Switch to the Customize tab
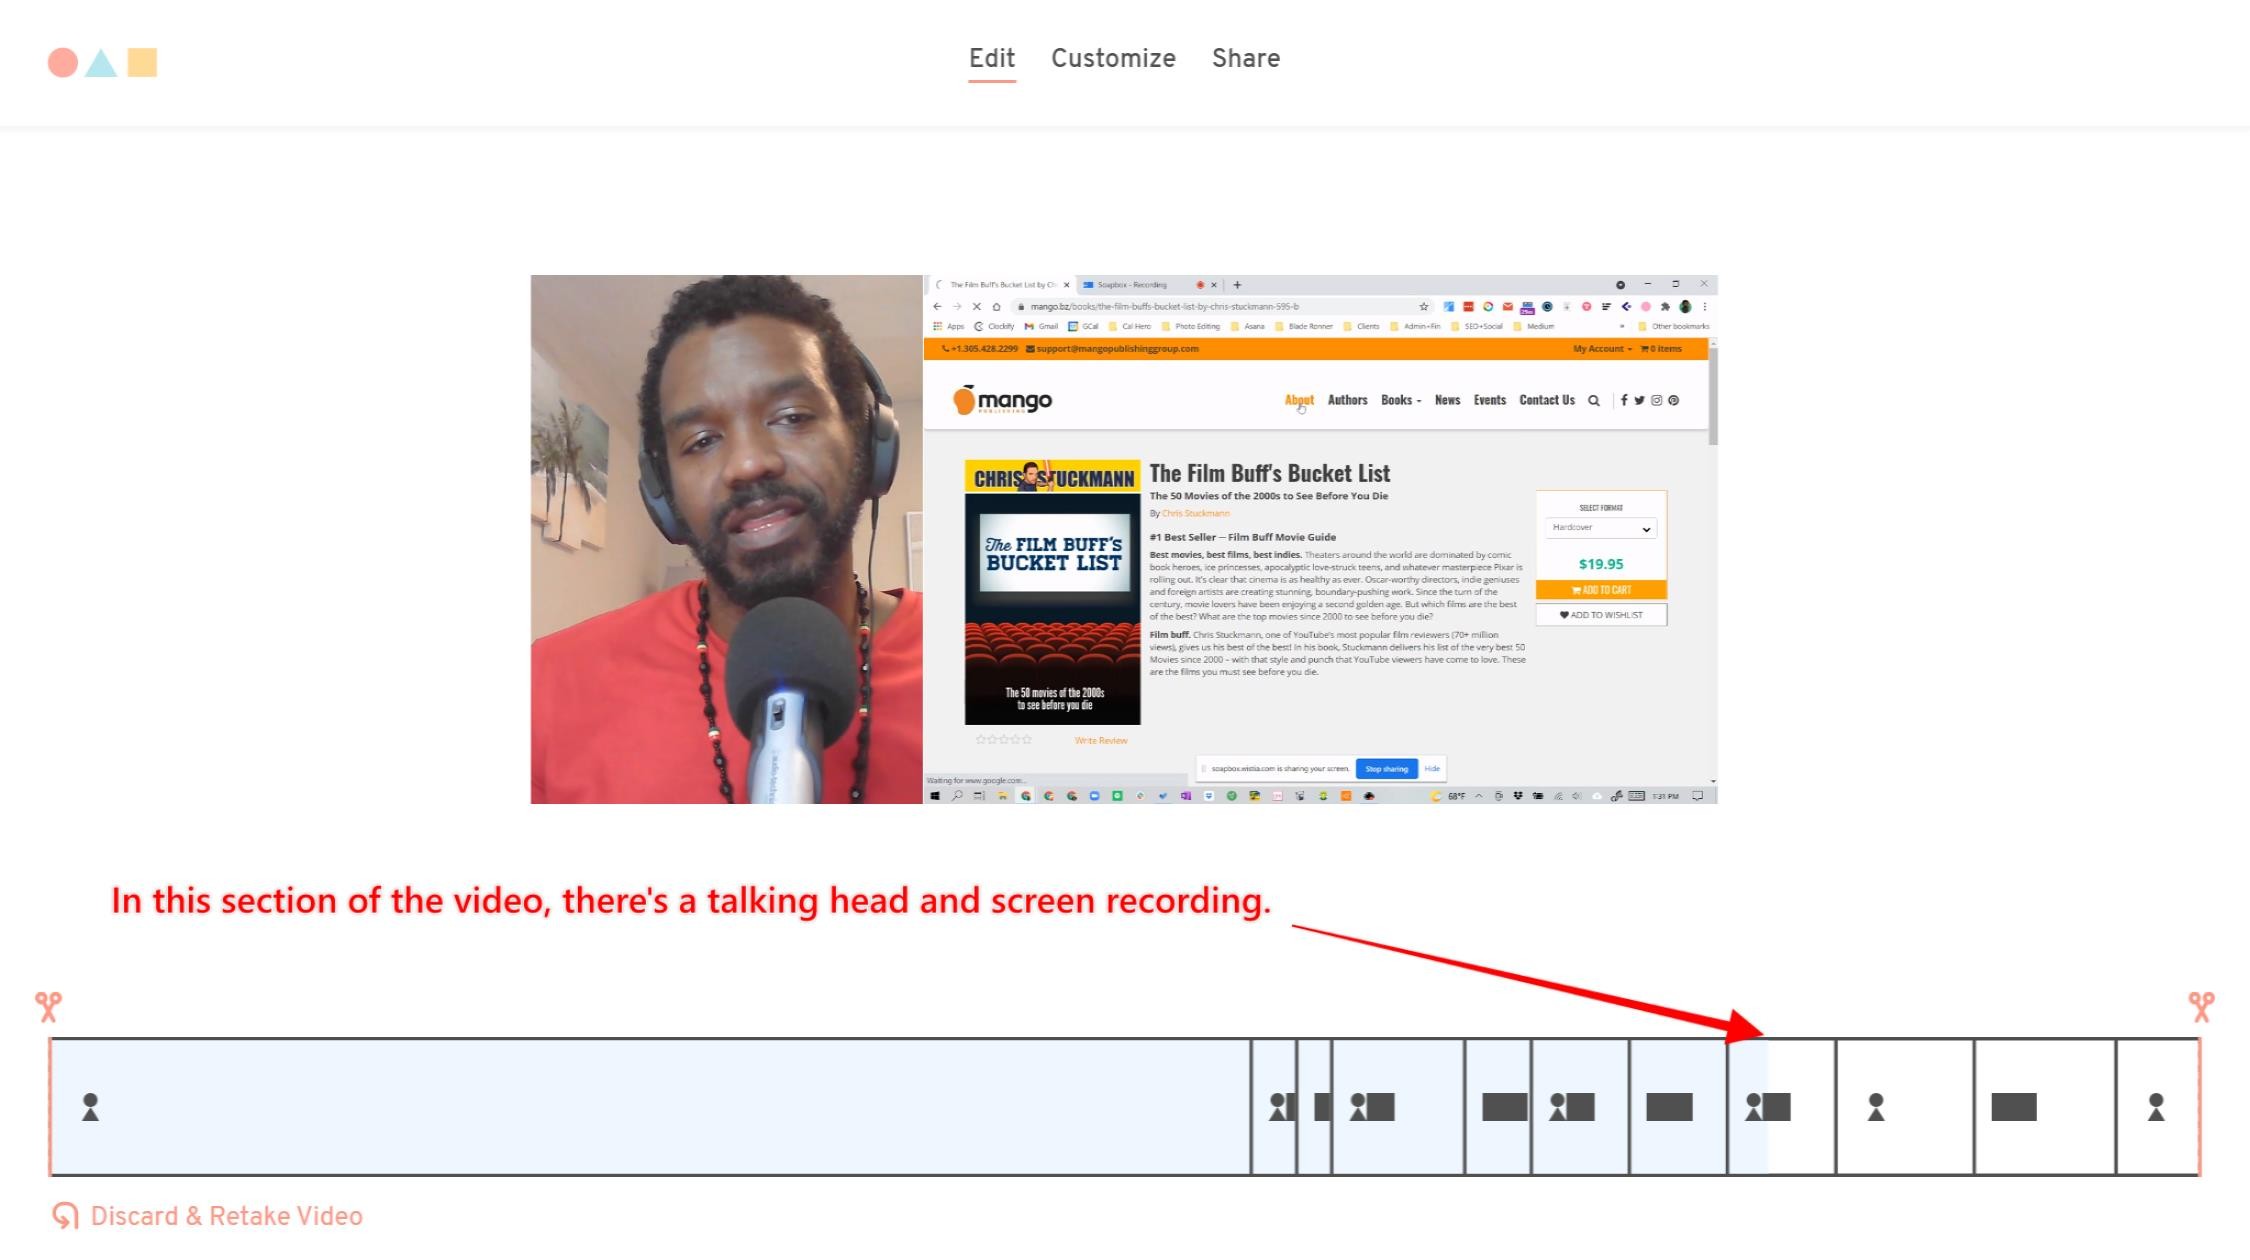2250x1260 pixels. [1112, 58]
